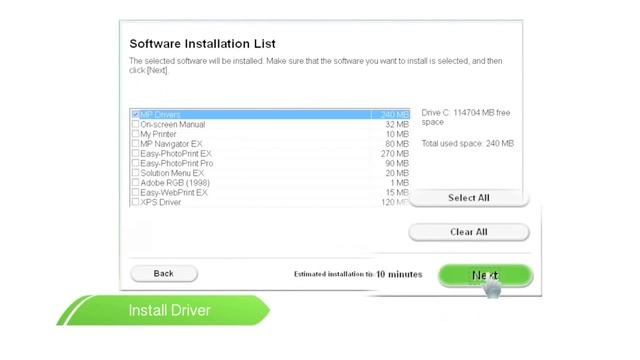Uncheck the MP Drivers checkbox
640x360 pixels.
(136, 114)
